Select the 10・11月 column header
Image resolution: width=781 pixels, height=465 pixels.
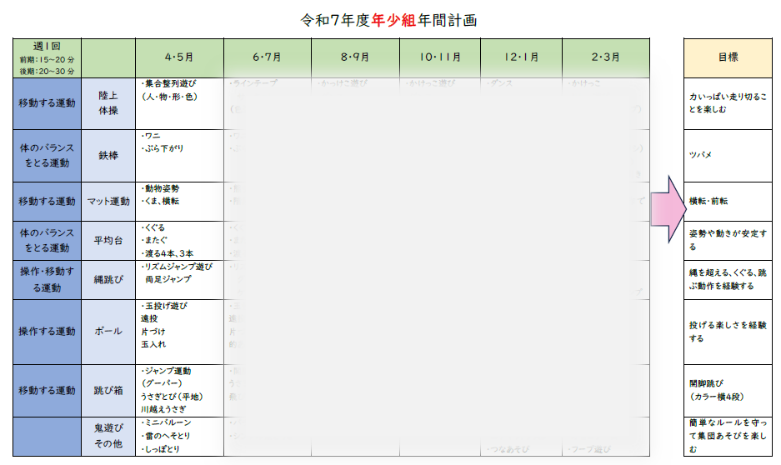[439, 58]
